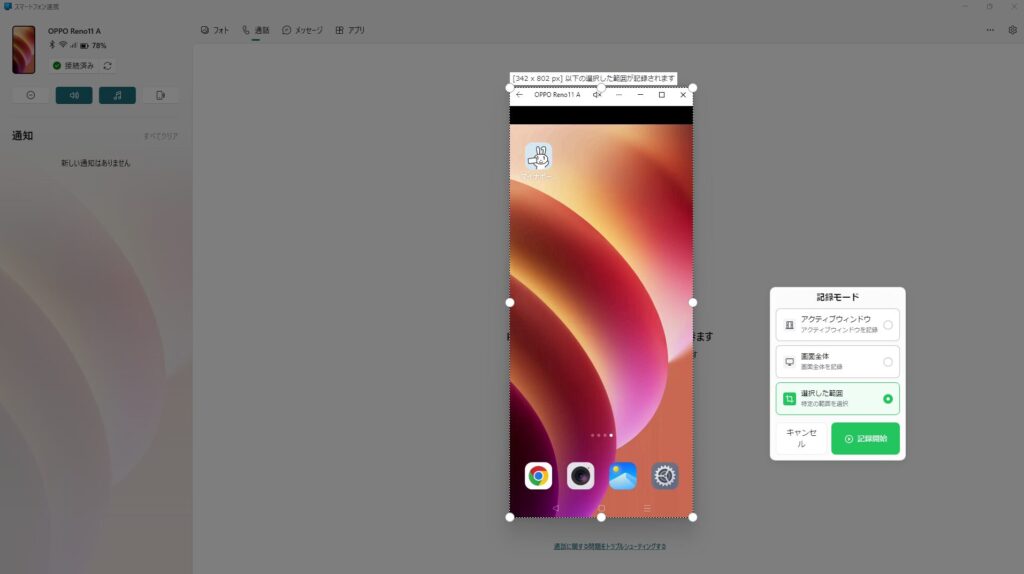Select the アクティブウィンドウ radio button
The height and width of the screenshot is (574, 1024).
coord(888,325)
